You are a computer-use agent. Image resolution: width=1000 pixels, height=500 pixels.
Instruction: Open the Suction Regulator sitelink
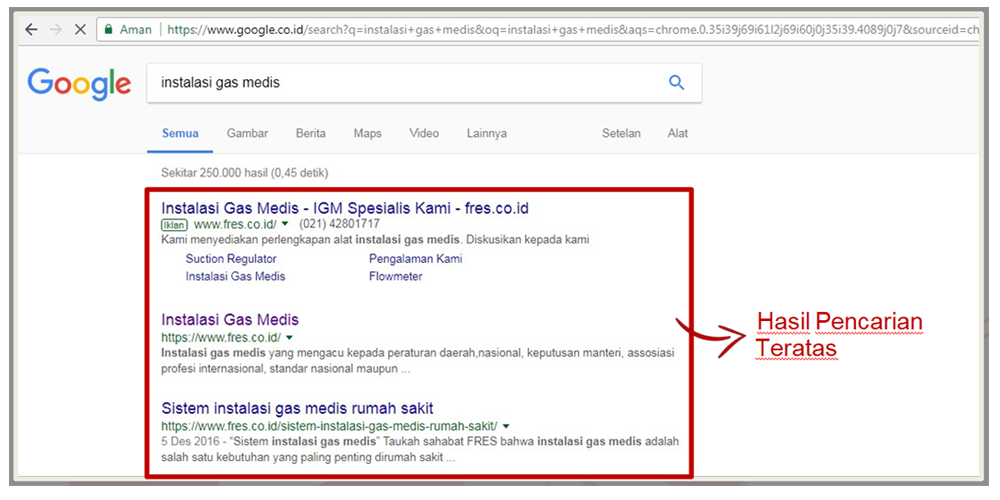point(231,259)
